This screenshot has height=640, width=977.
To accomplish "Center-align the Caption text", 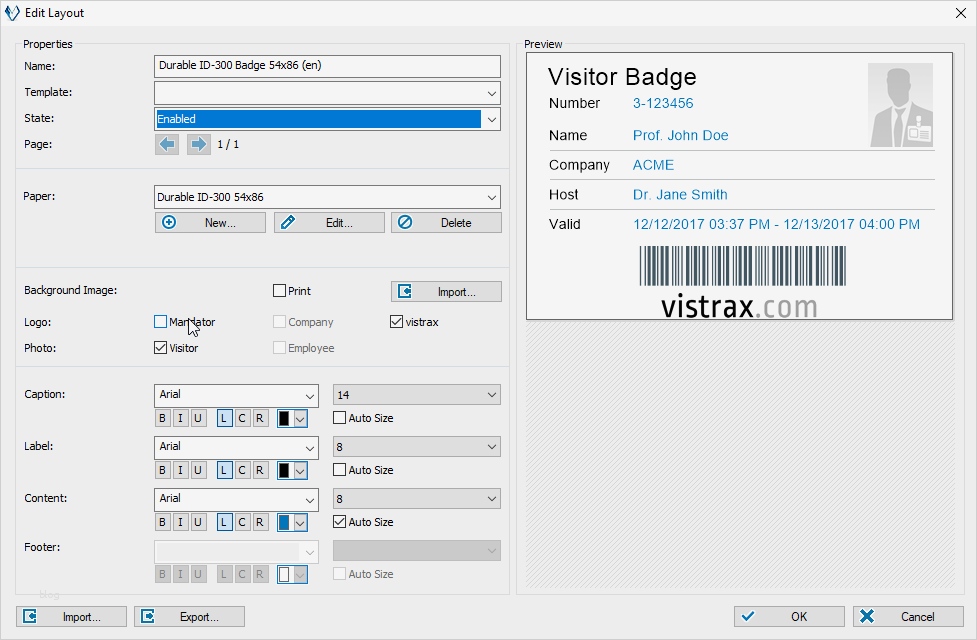I will (x=242, y=418).
